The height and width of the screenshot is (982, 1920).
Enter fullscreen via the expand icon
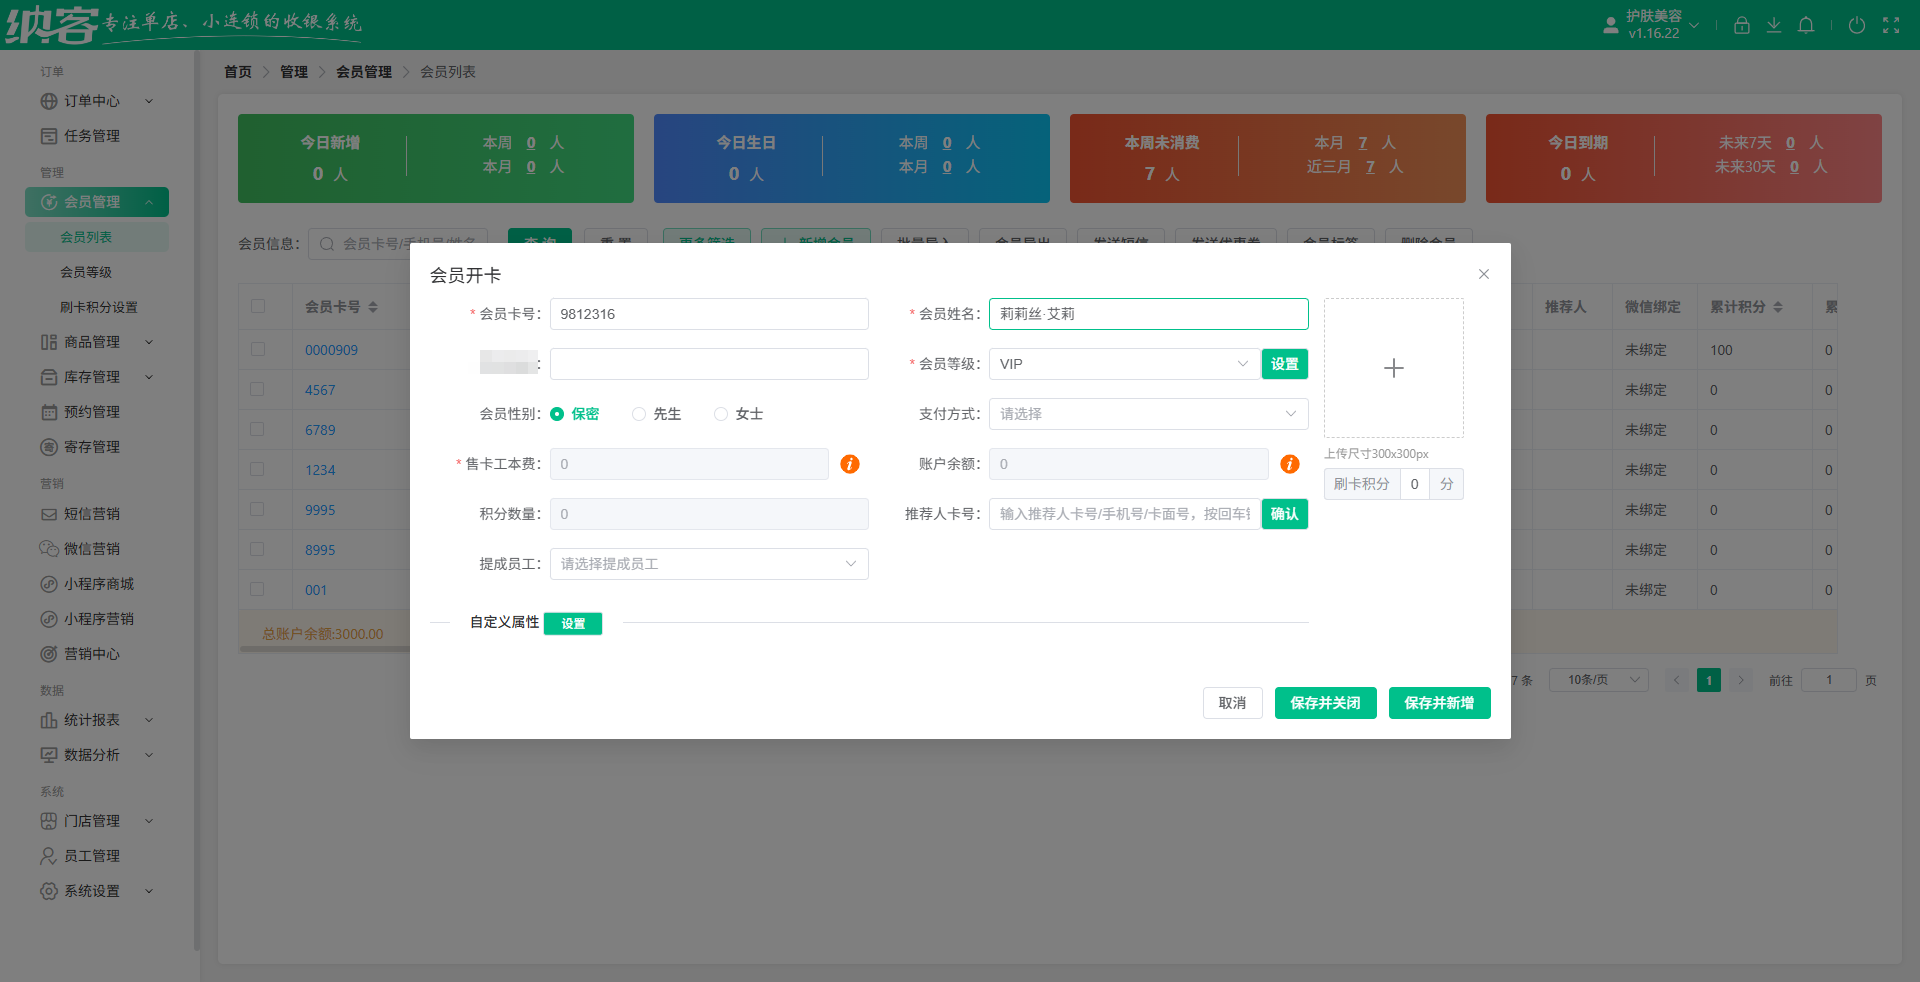point(1892,25)
